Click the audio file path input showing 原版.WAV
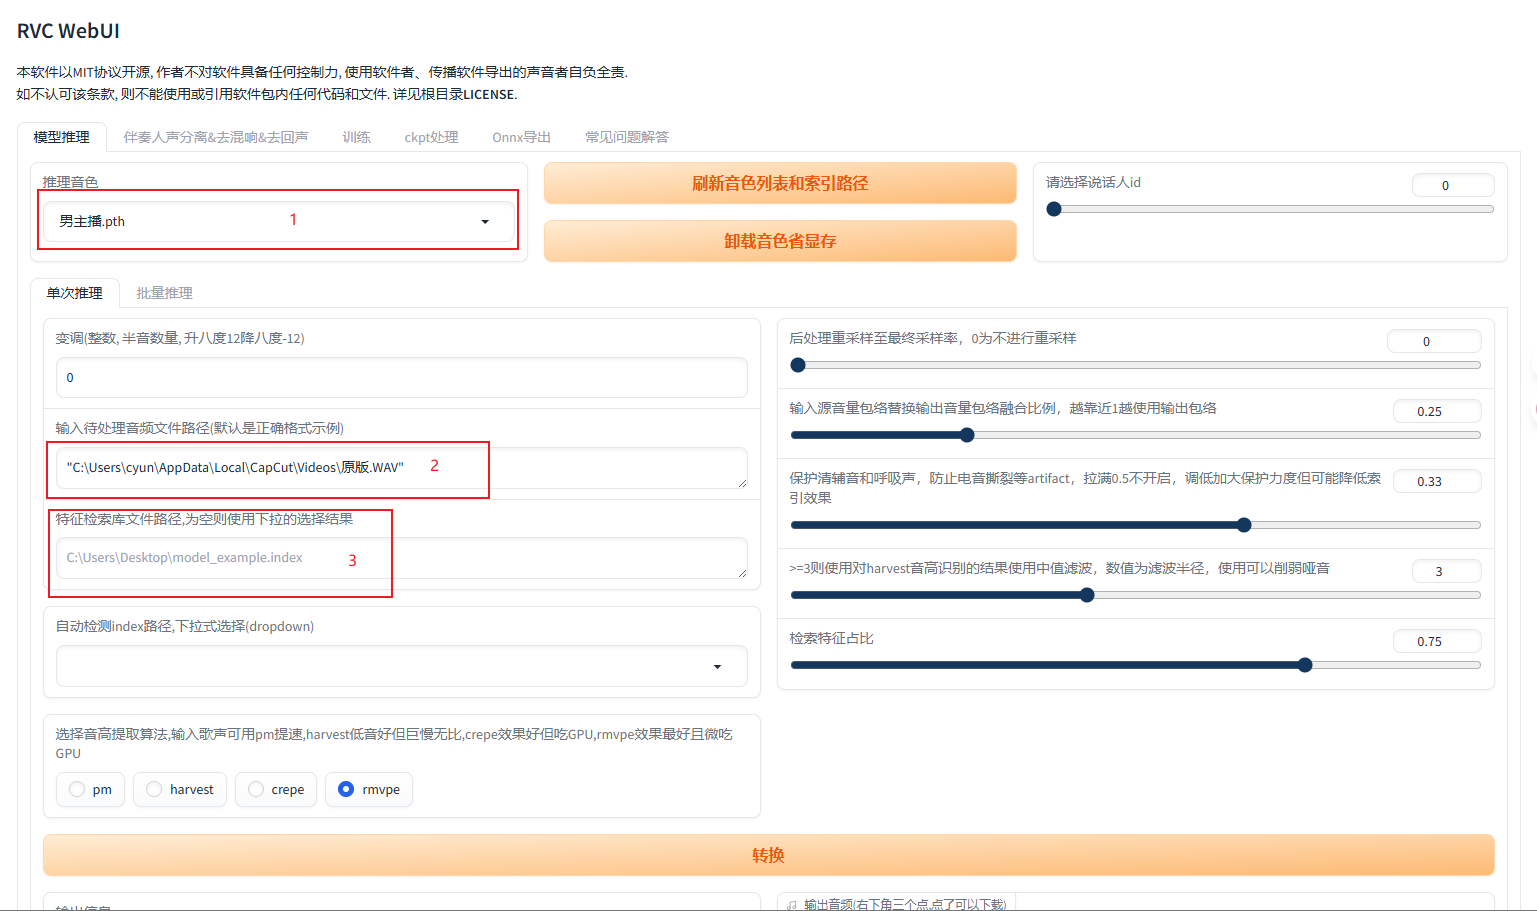The width and height of the screenshot is (1537, 911). [400, 467]
